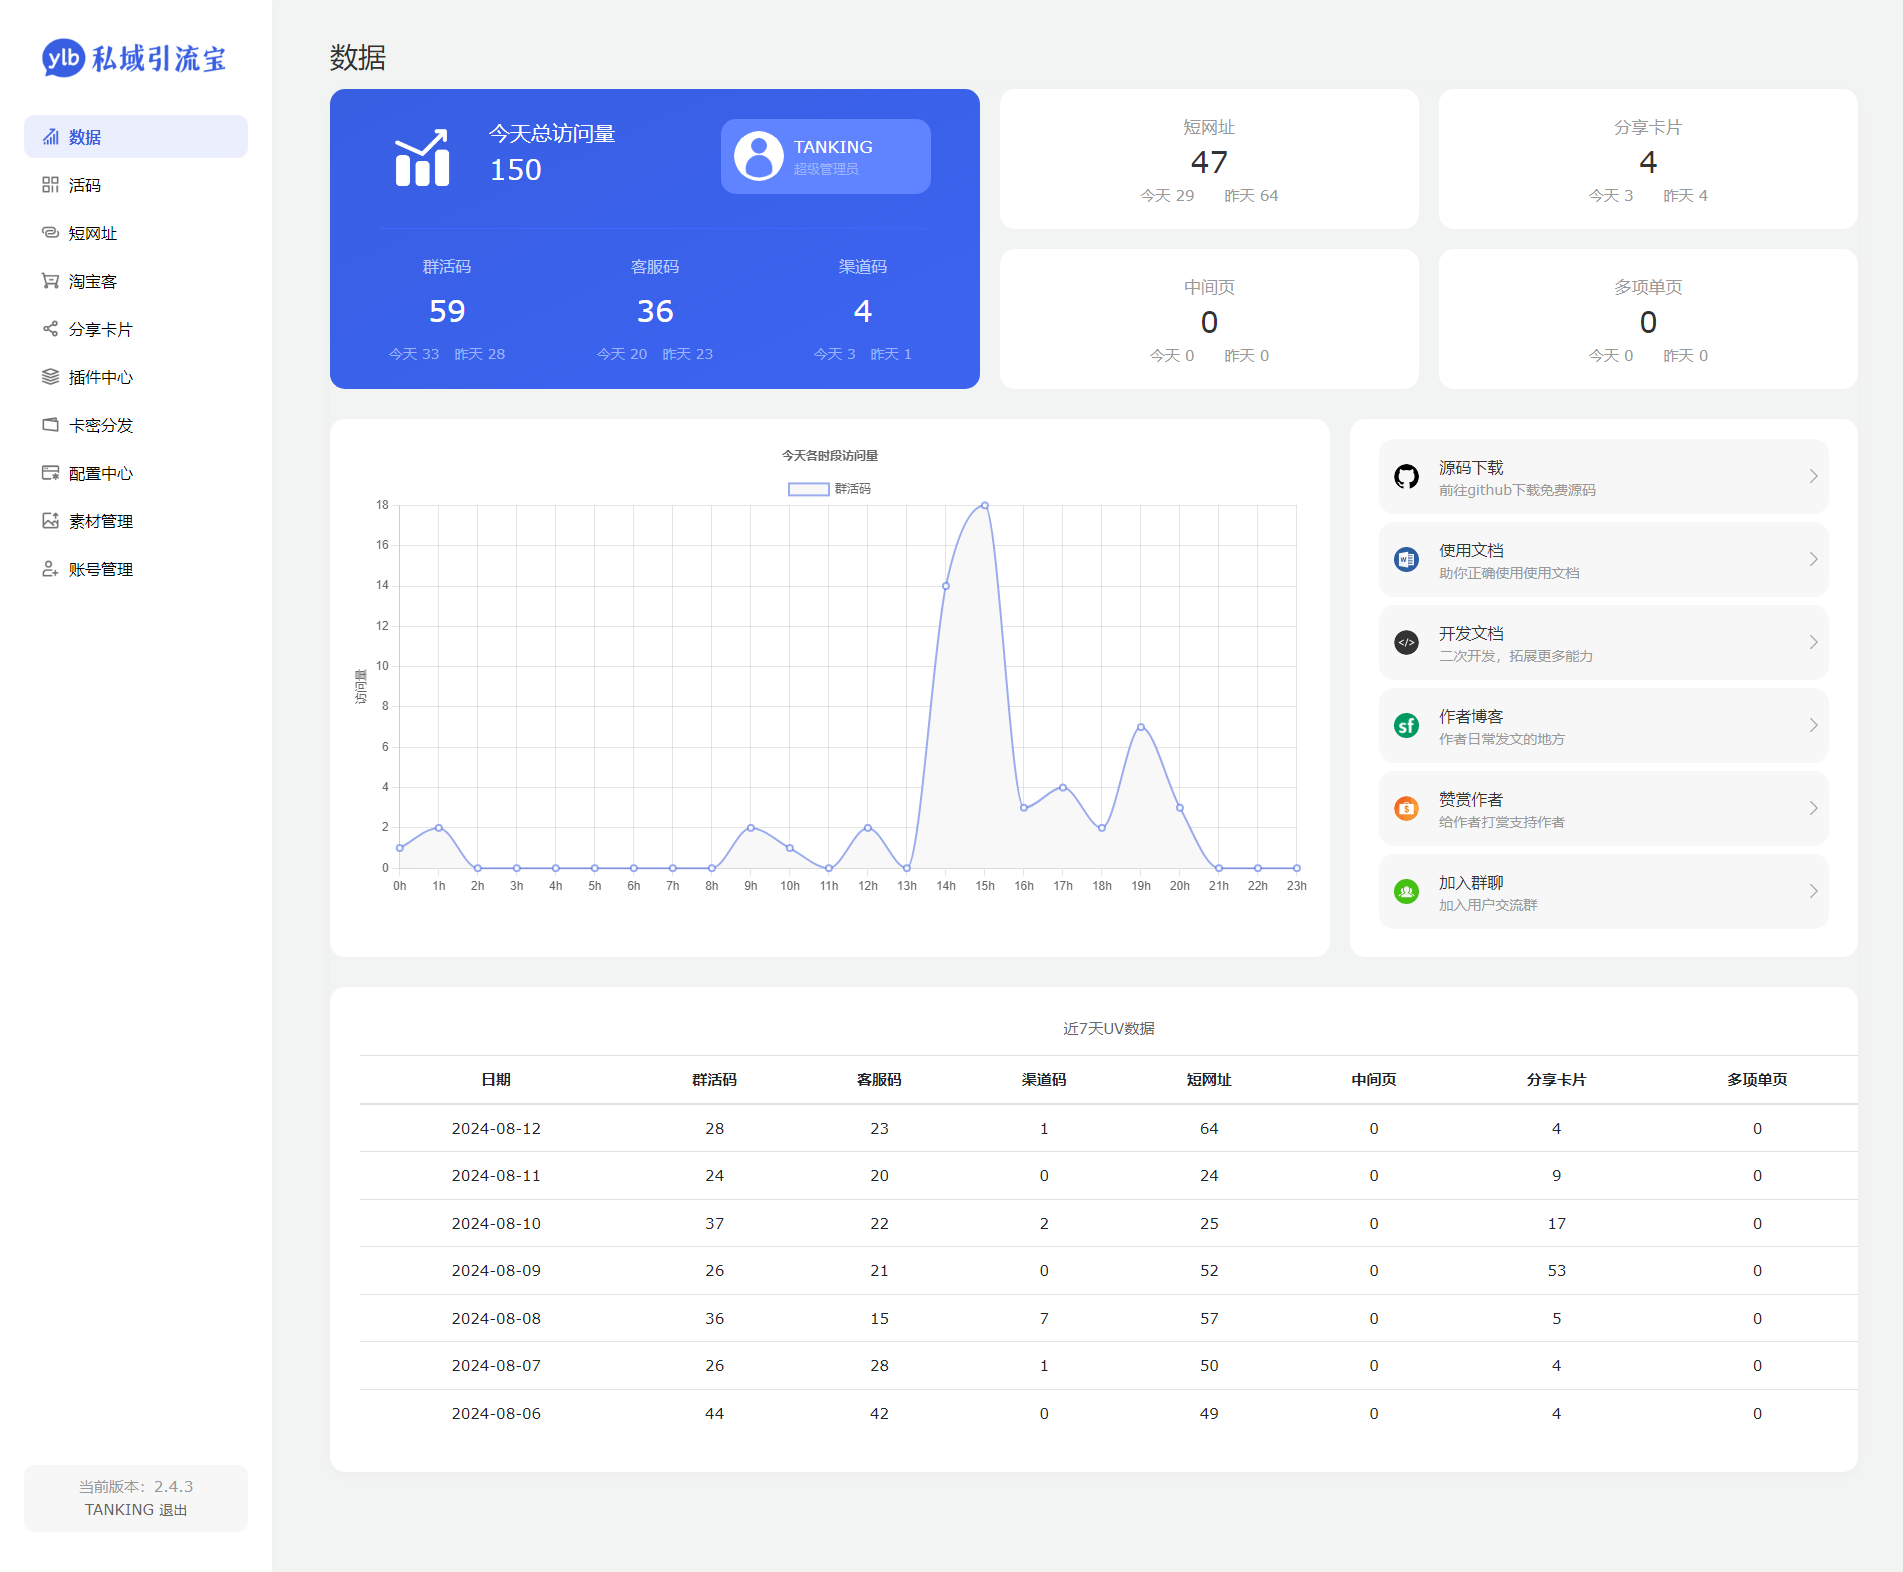The width and height of the screenshot is (1903, 1572).
Task: Click the TANKING user avatar icon
Action: (x=759, y=157)
